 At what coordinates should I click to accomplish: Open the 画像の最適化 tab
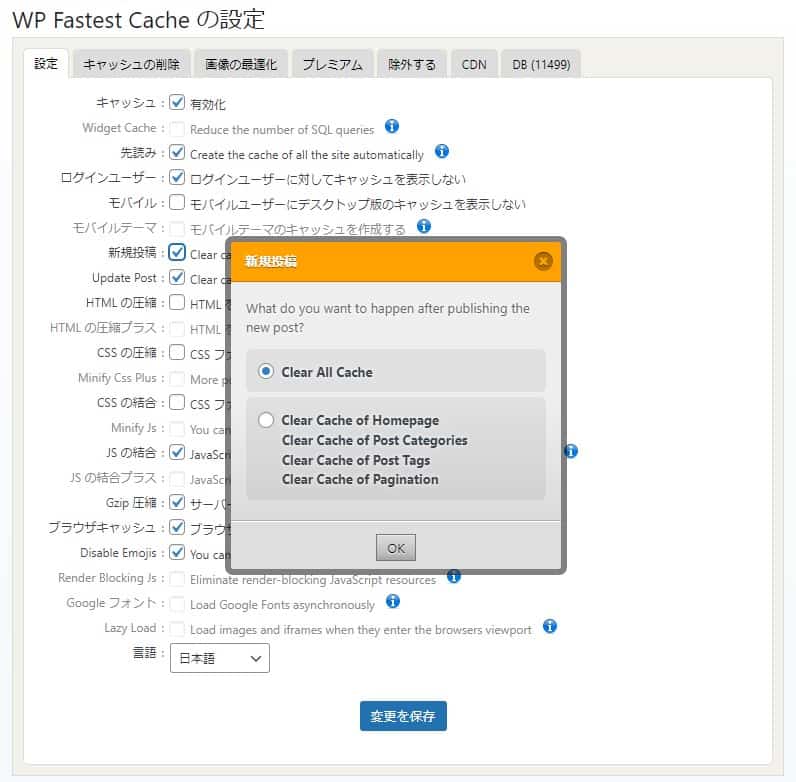tap(241, 64)
